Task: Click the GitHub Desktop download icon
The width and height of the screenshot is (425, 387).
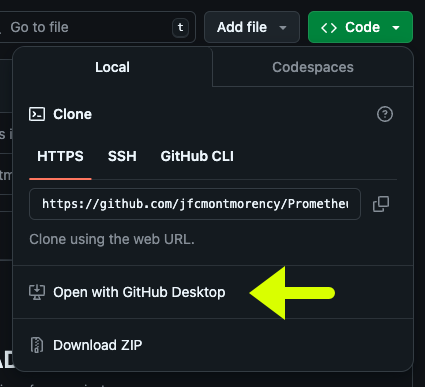Action: tap(37, 292)
